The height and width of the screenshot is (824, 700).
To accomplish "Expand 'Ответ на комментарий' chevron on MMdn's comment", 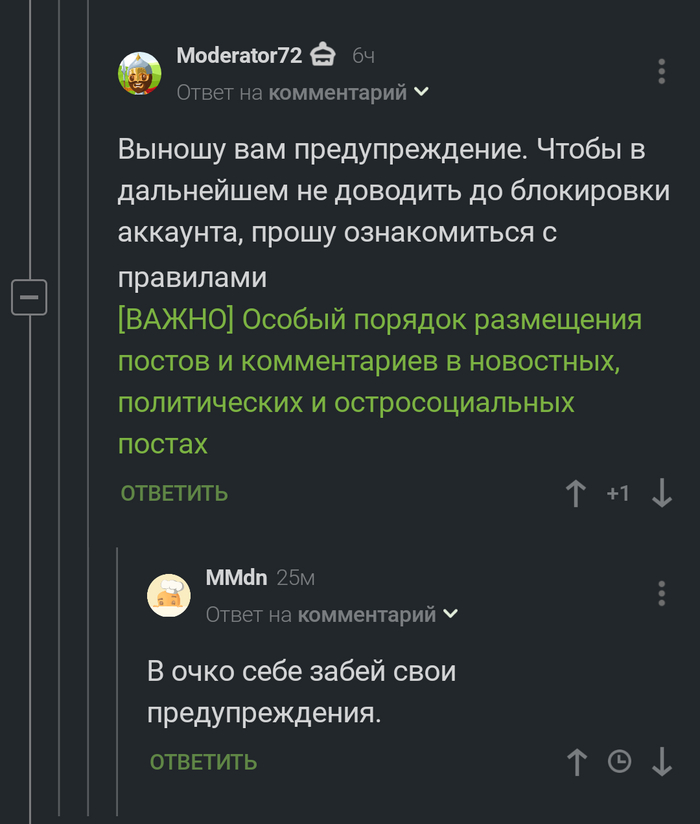I will click(451, 615).
